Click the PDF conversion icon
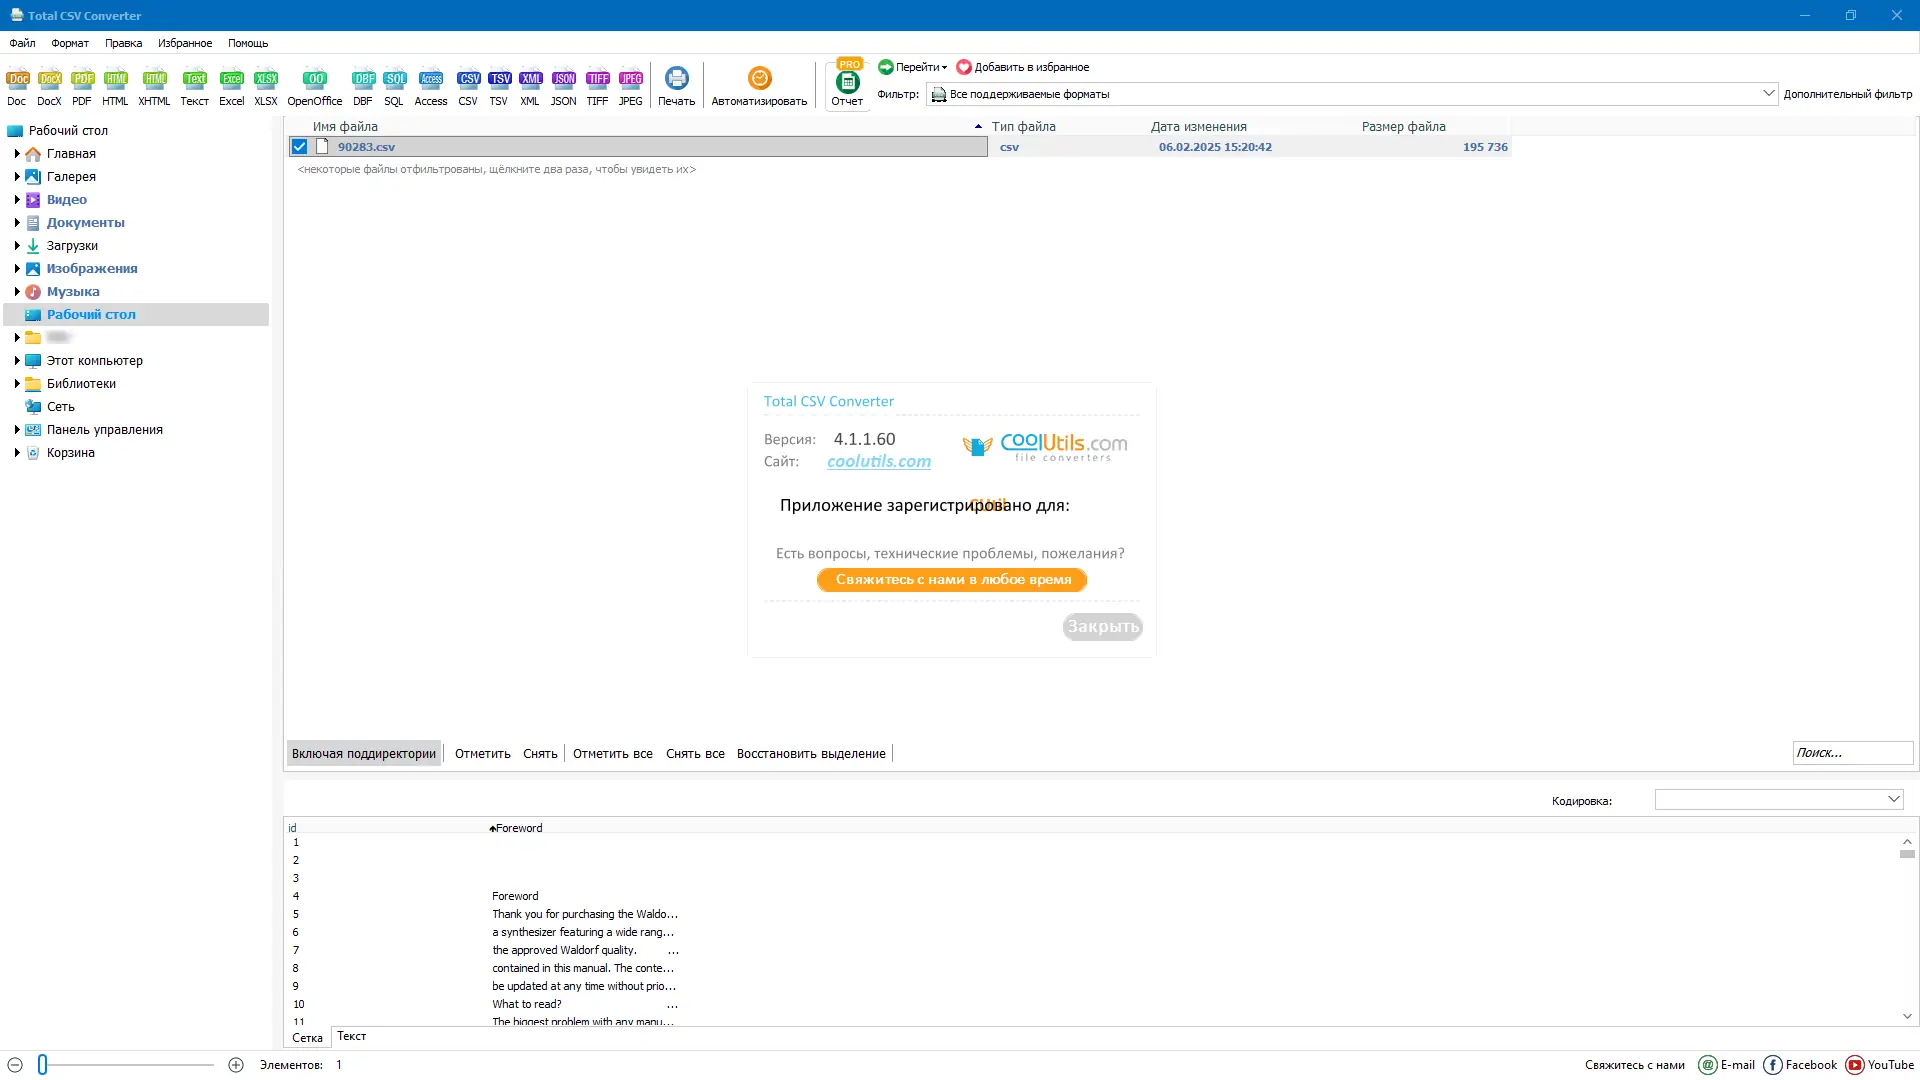The width and height of the screenshot is (1920, 1080). pos(82,86)
